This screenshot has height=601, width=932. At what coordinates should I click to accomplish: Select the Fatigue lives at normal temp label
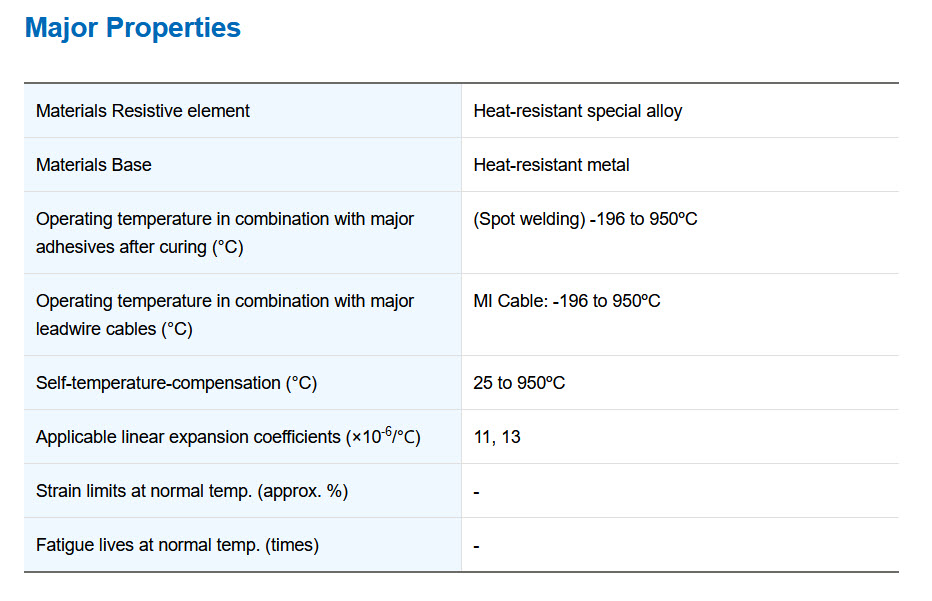point(178,545)
